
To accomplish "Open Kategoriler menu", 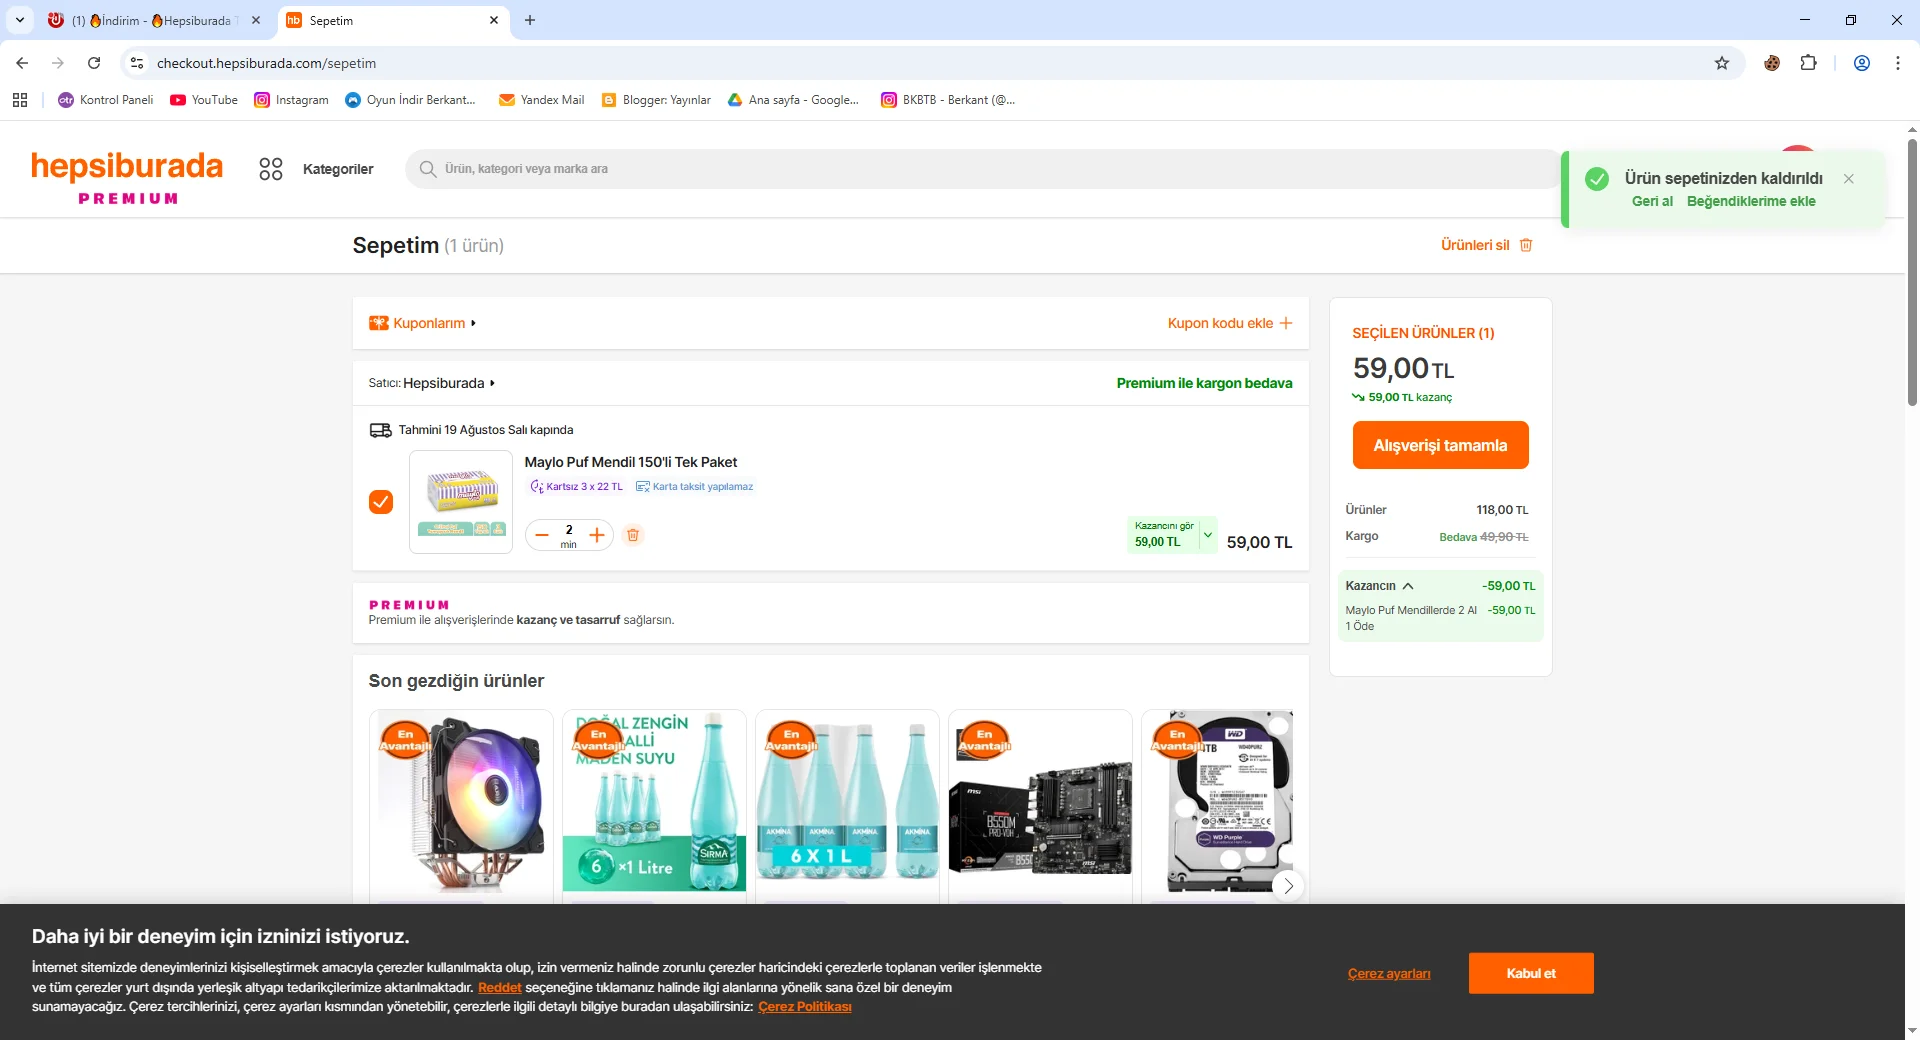I will tap(338, 169).
